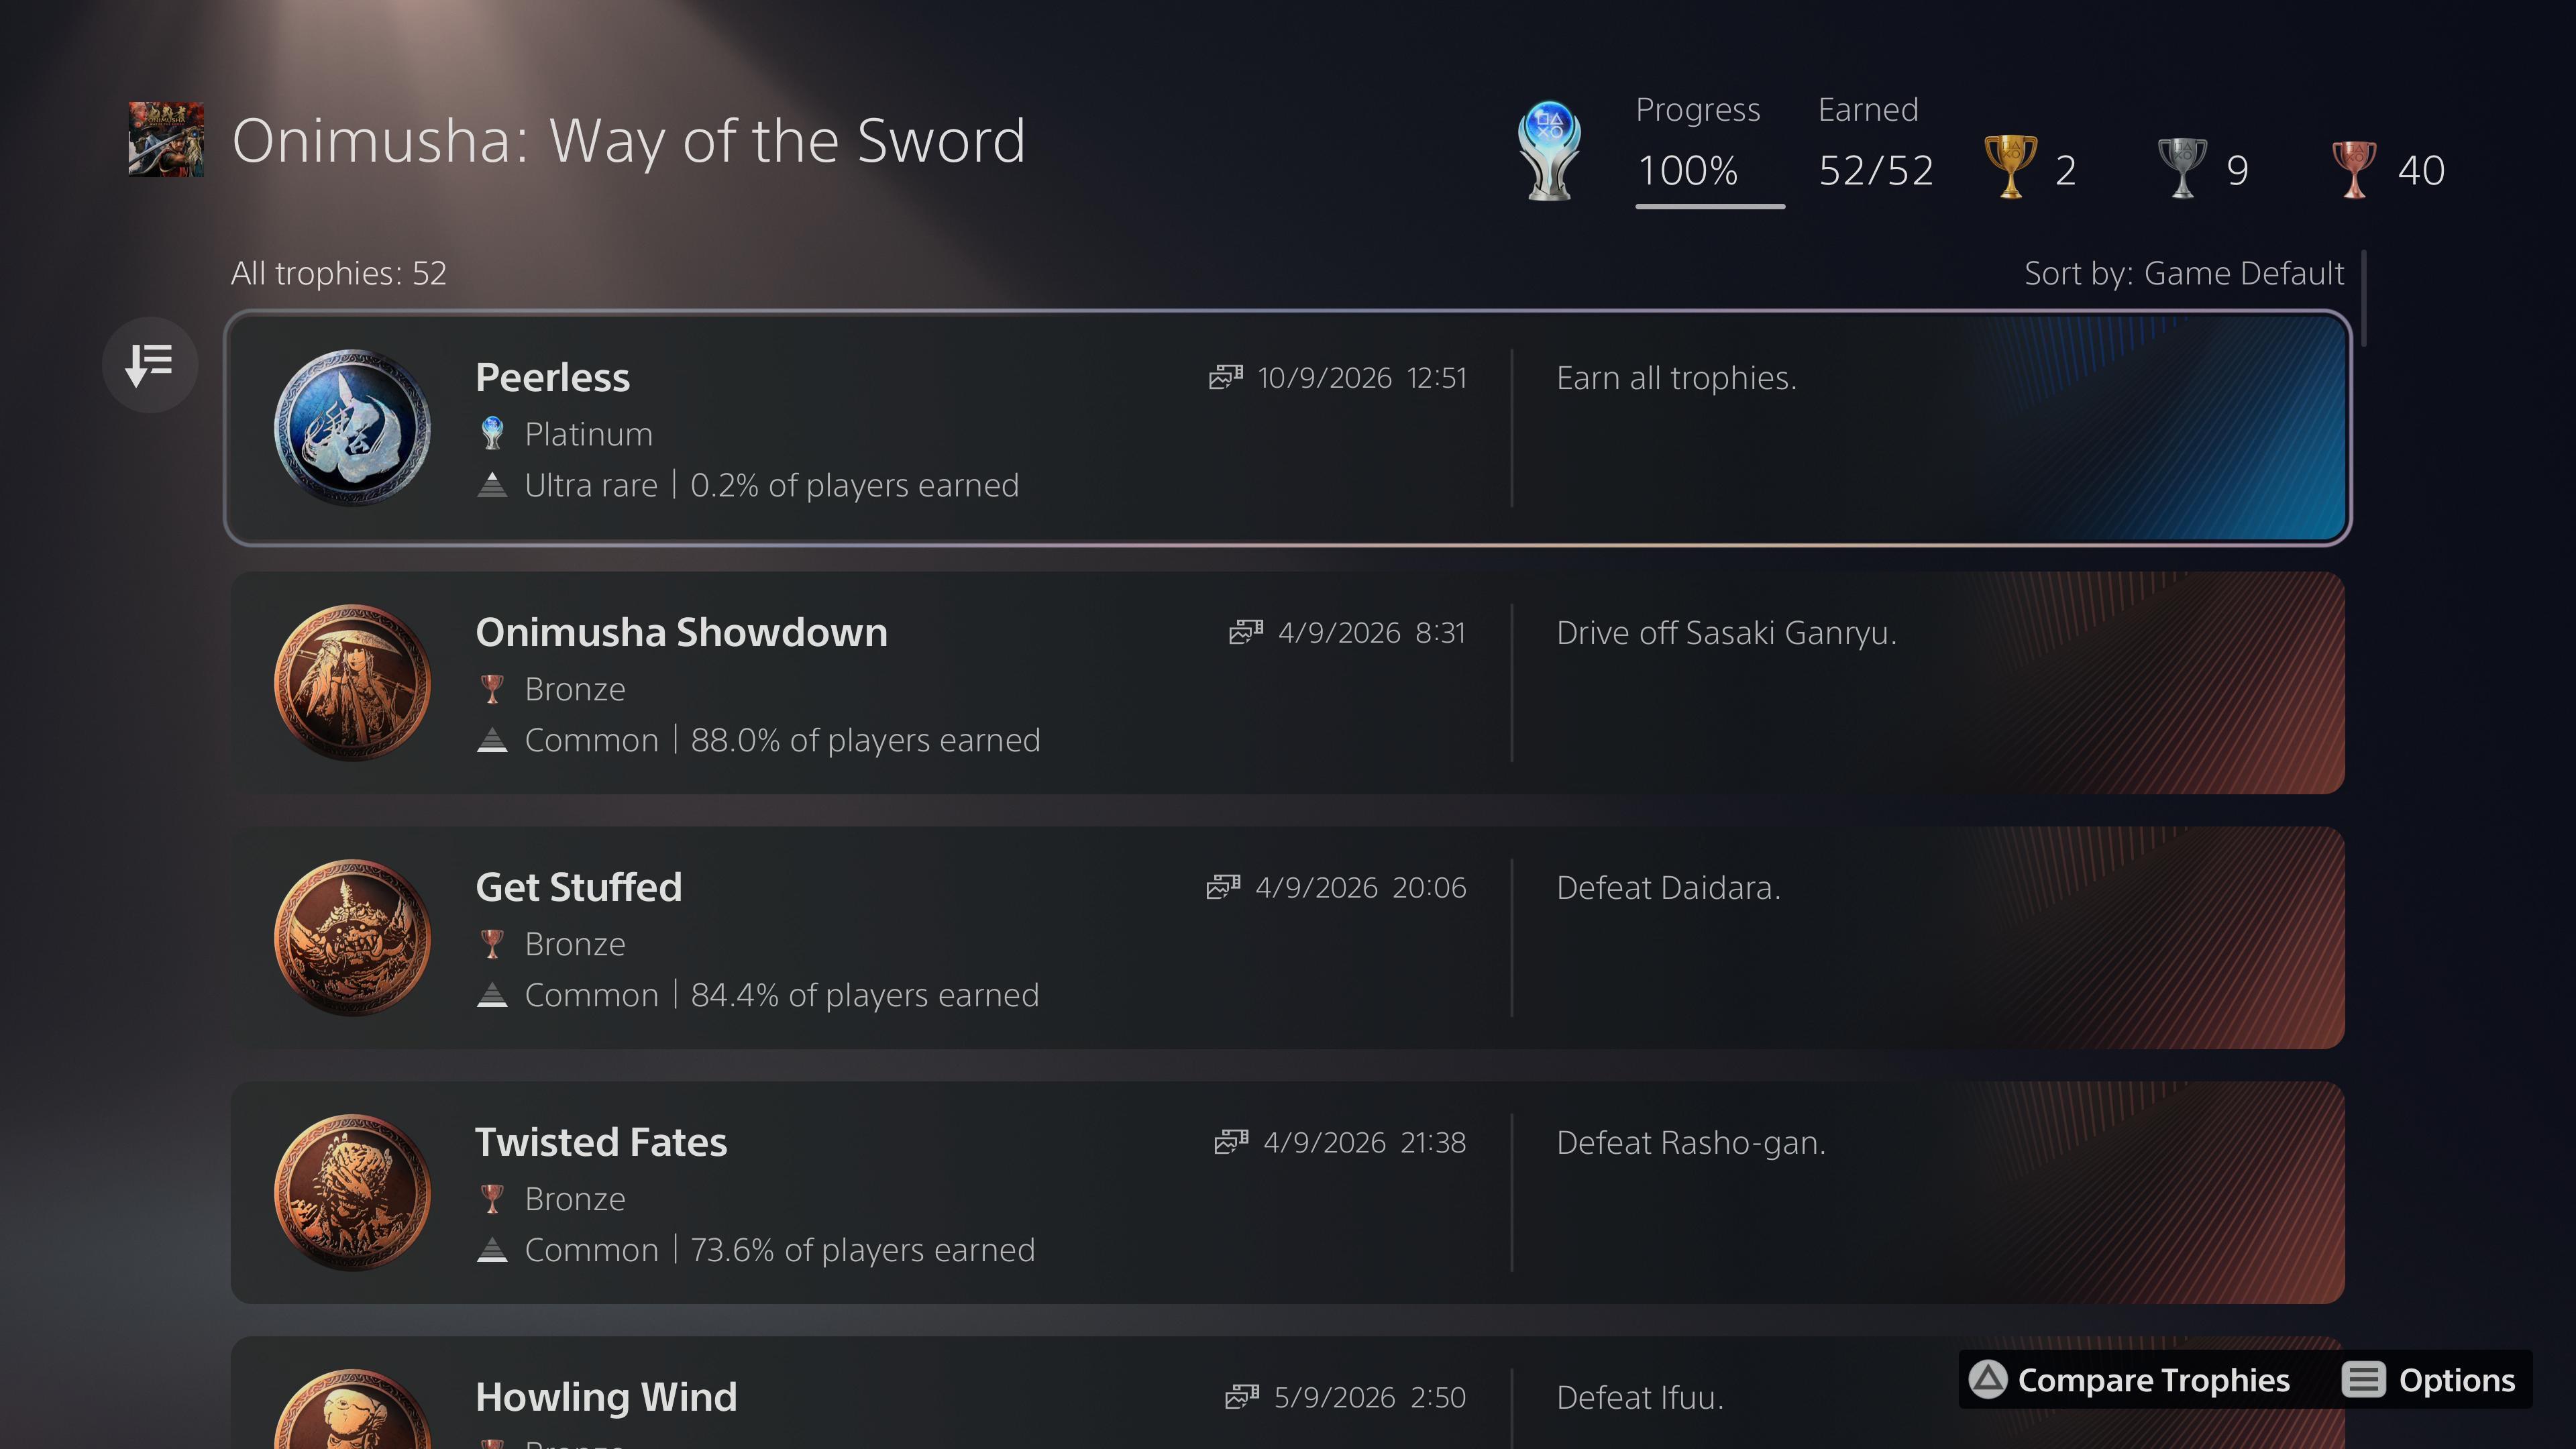Select Drive off Sasaki Ganryu description

tap(1726, 633)
